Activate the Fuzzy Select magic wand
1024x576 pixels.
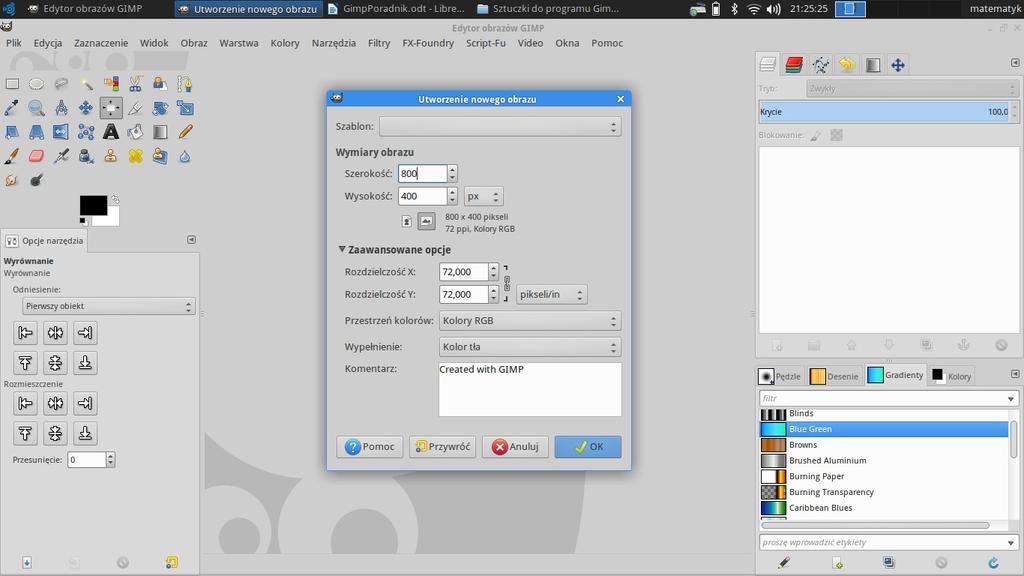click(86, 84)
